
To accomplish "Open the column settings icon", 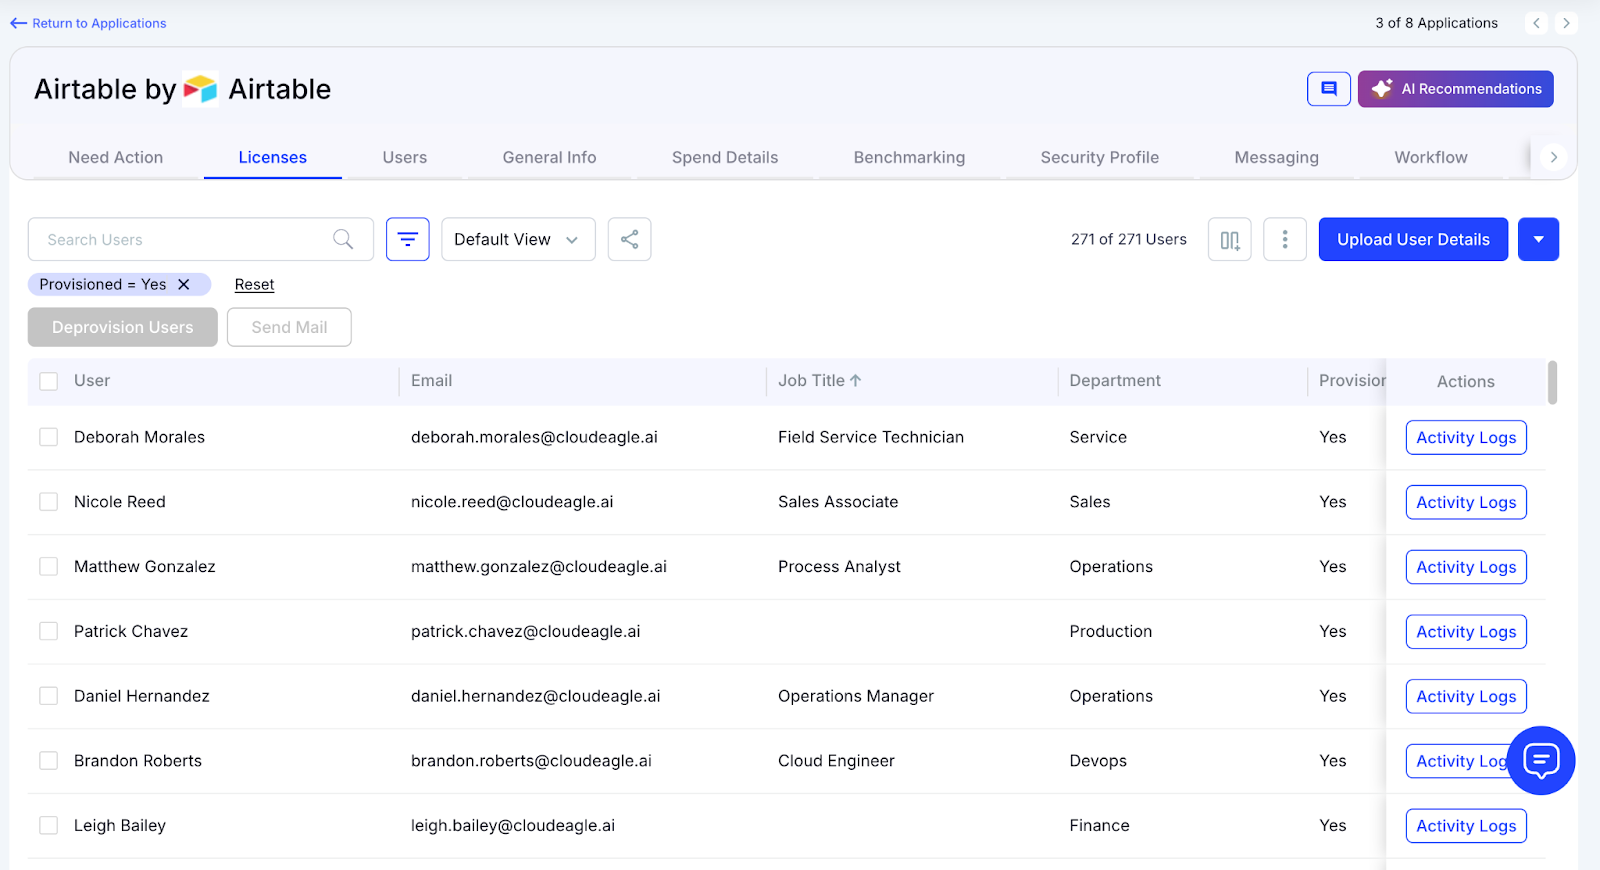I will coord(1230,240).
